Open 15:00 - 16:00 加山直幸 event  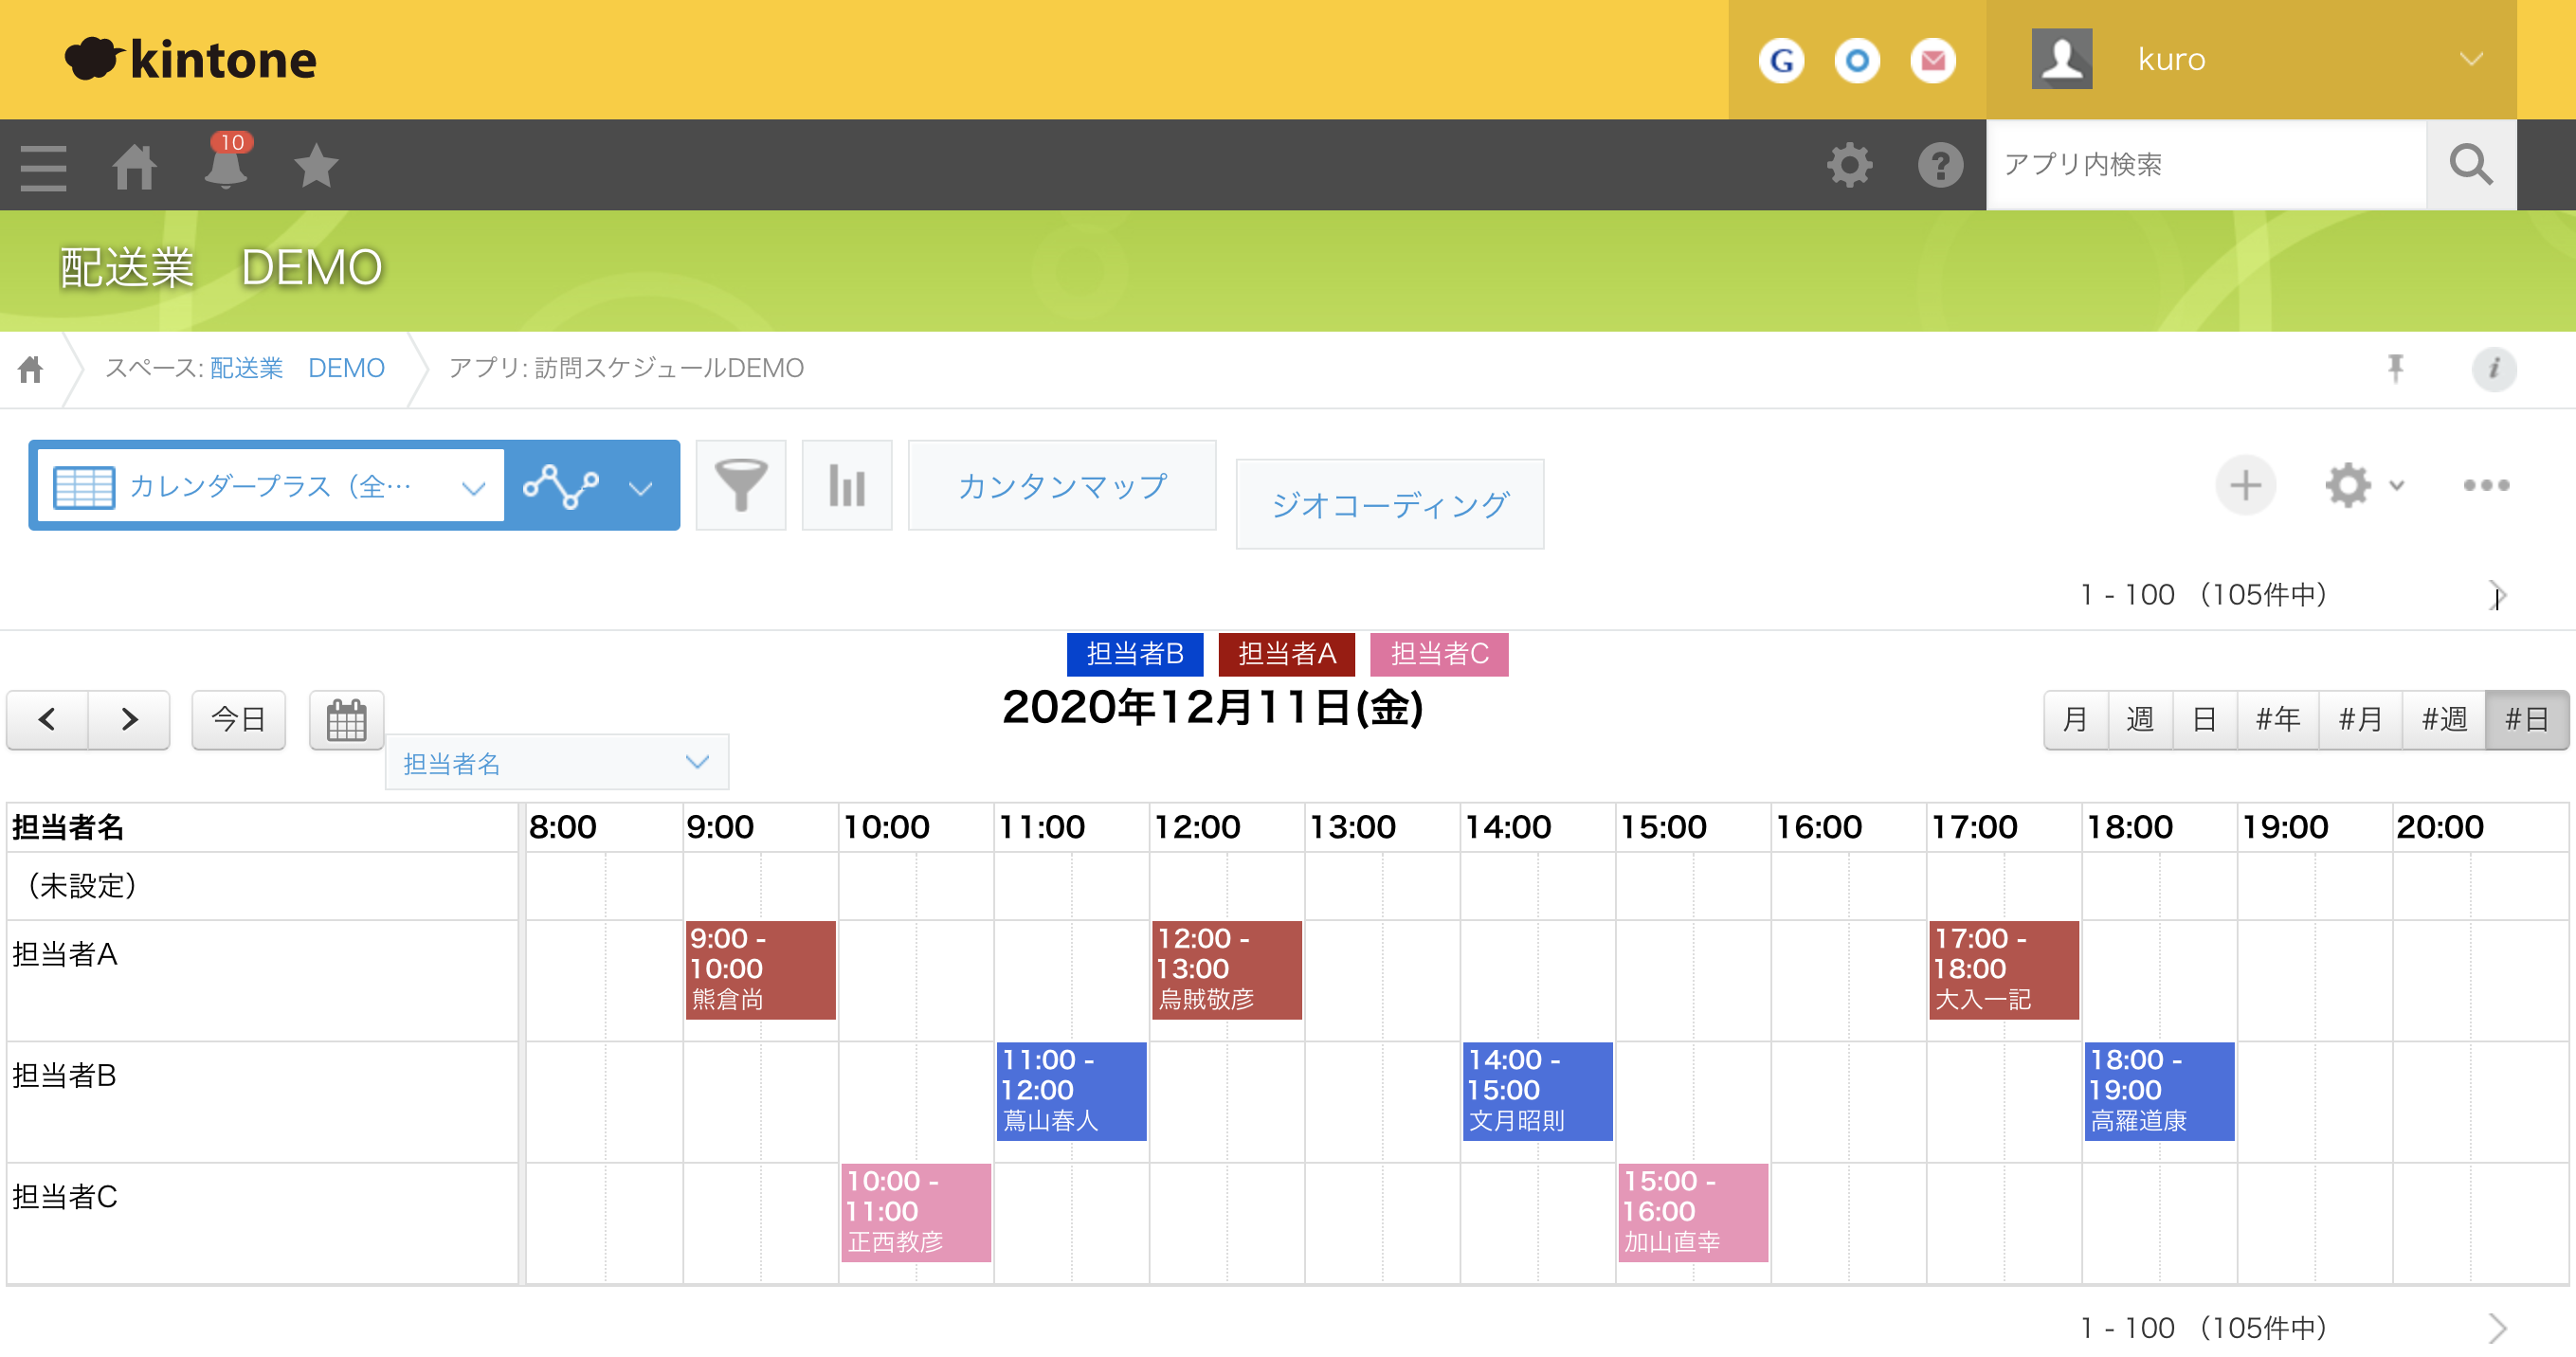point(1693,1212)
